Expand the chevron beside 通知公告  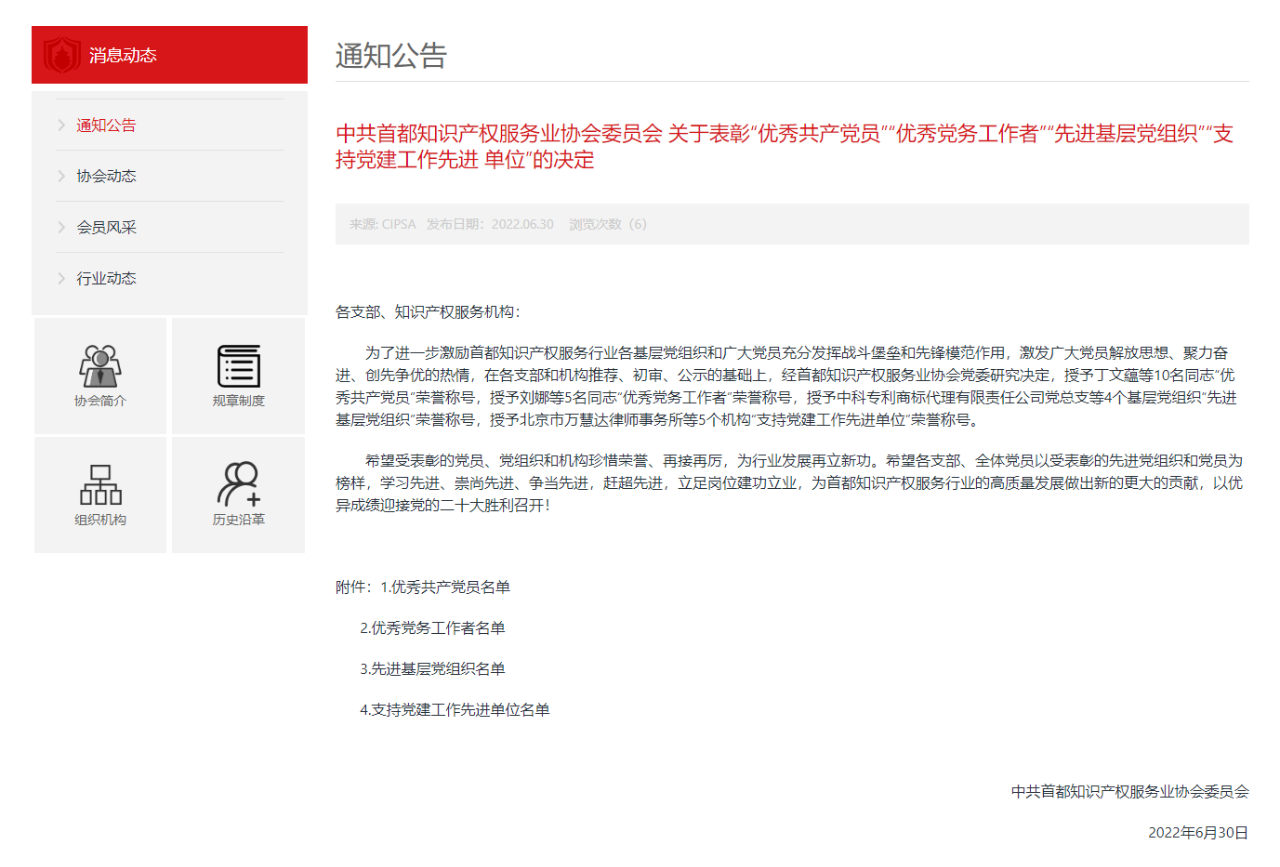point(62,126)
